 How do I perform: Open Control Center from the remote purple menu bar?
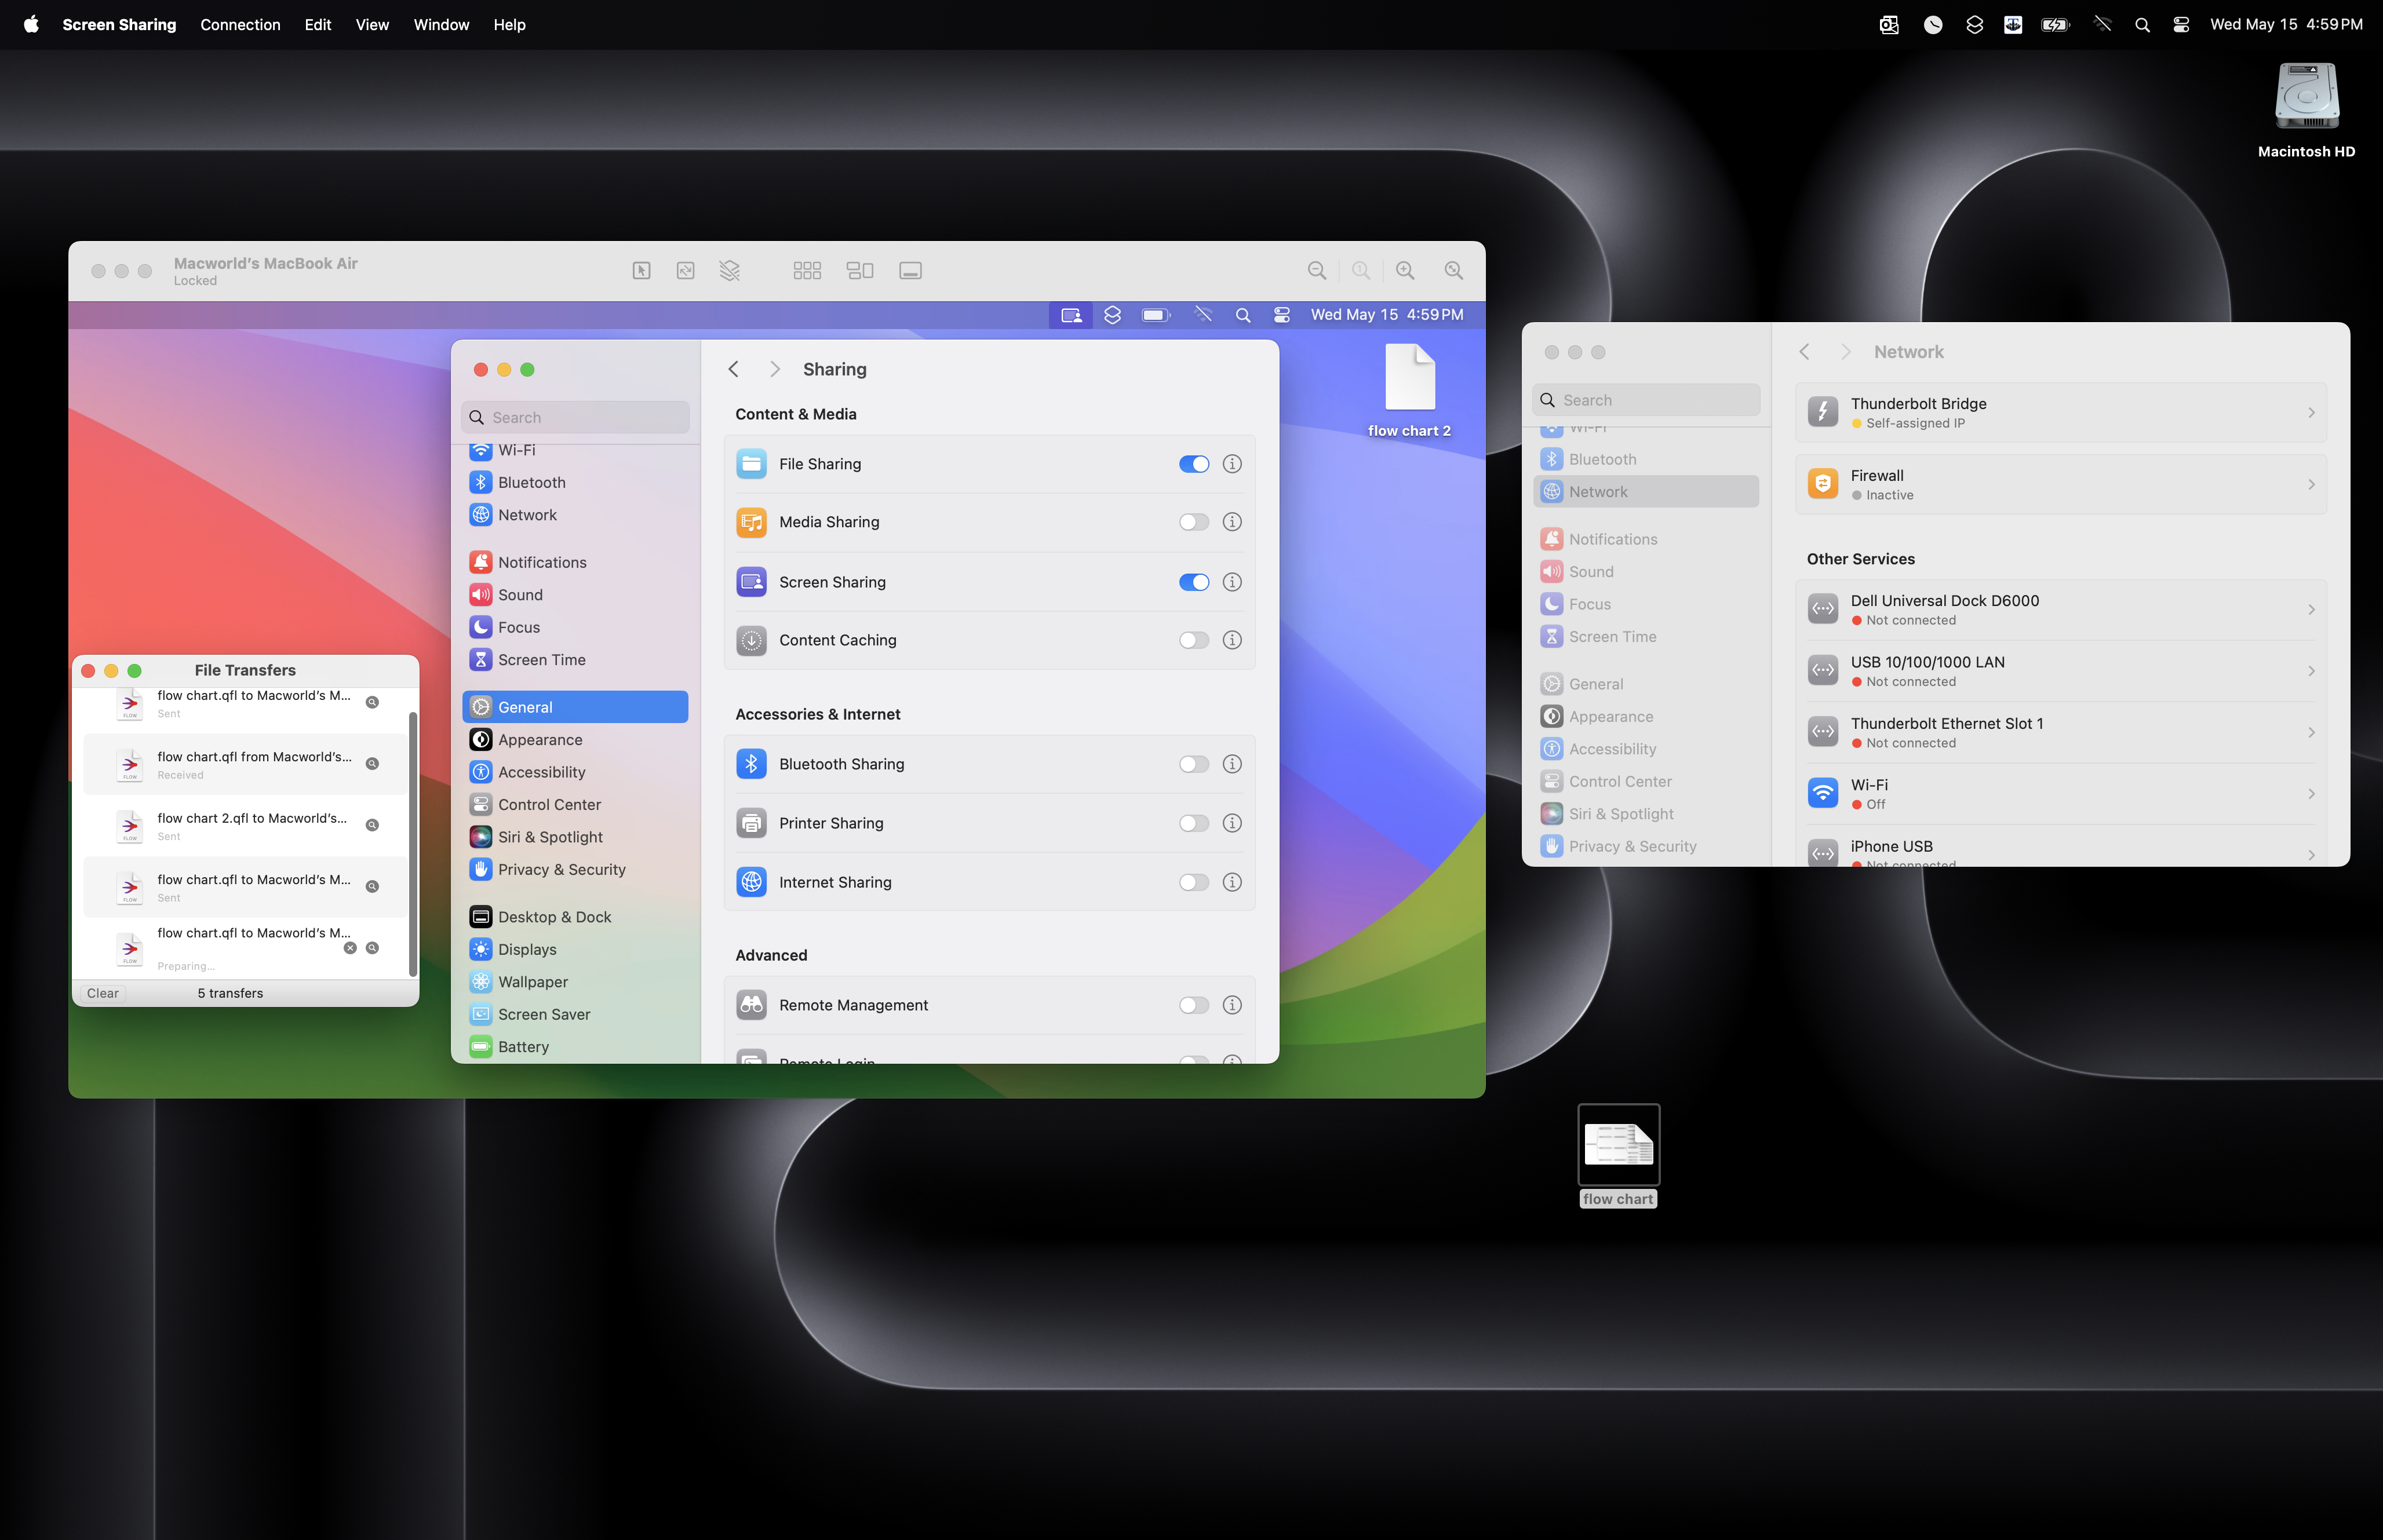click(1282, 314)
